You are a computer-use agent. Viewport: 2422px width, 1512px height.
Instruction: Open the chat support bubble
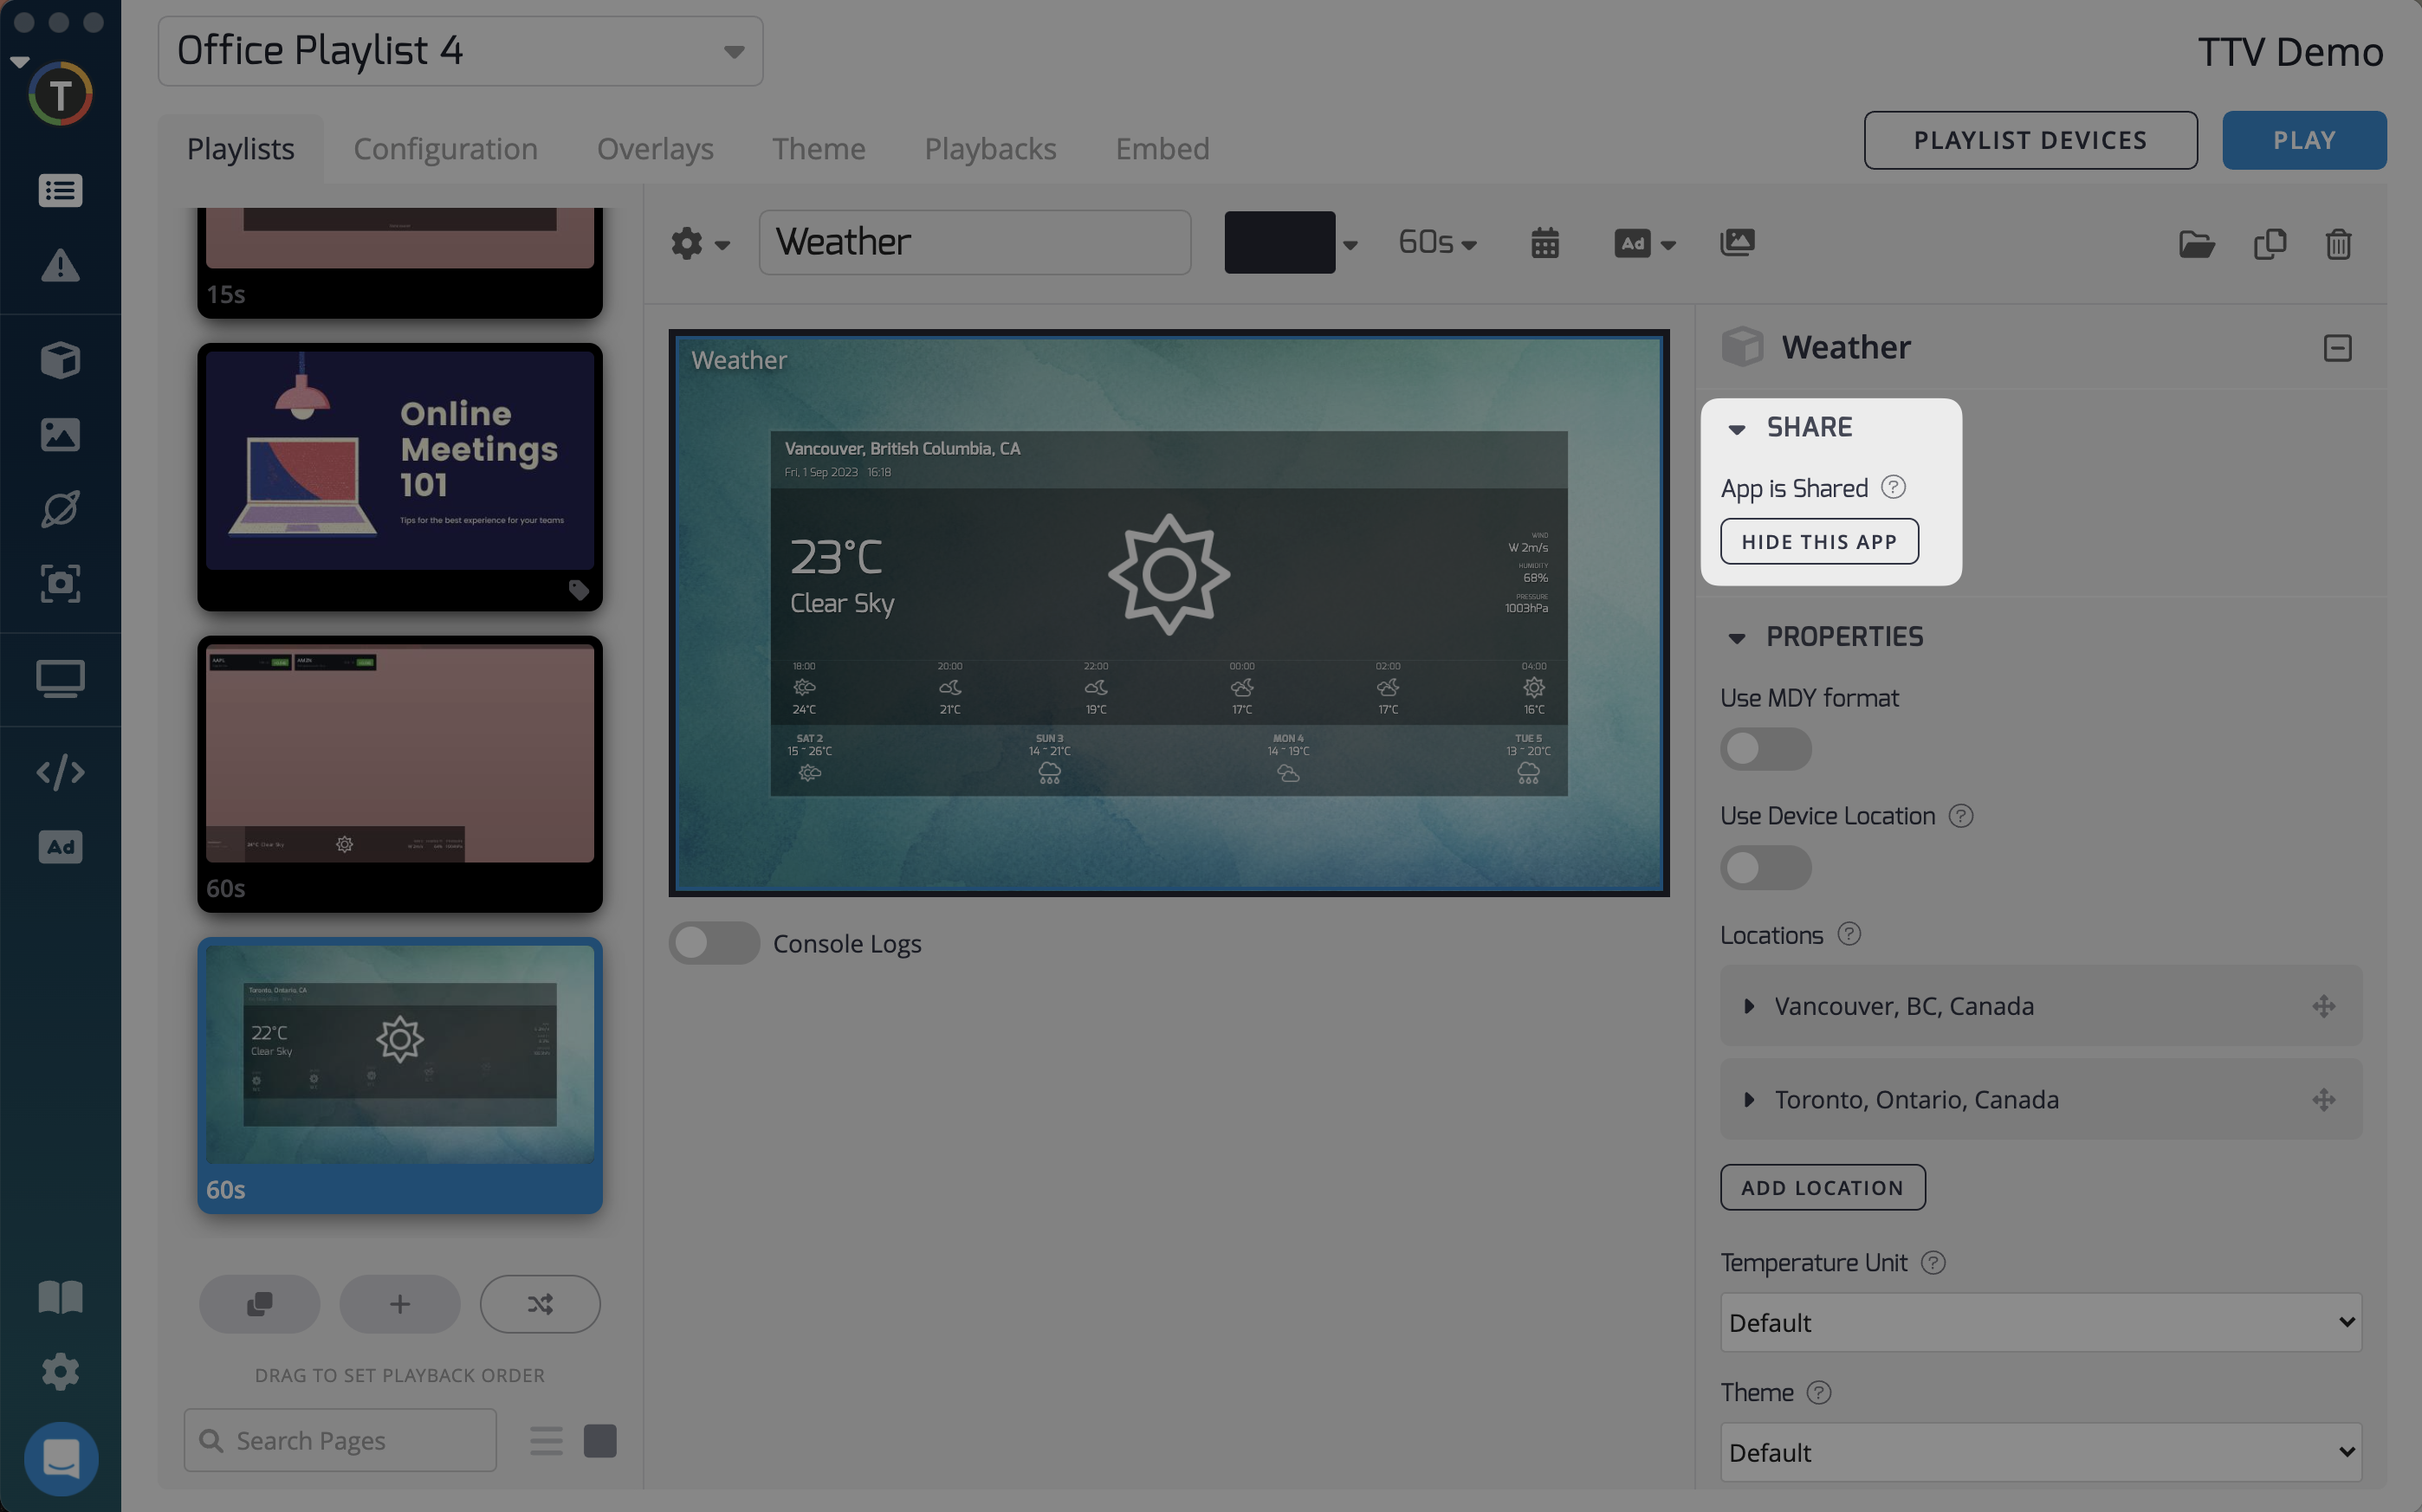coord(60,1458)
